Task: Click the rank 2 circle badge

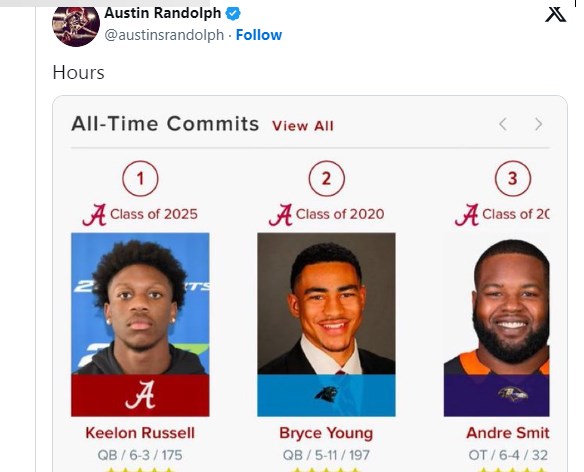Action: pyautogui.click(x=326, y=178)
